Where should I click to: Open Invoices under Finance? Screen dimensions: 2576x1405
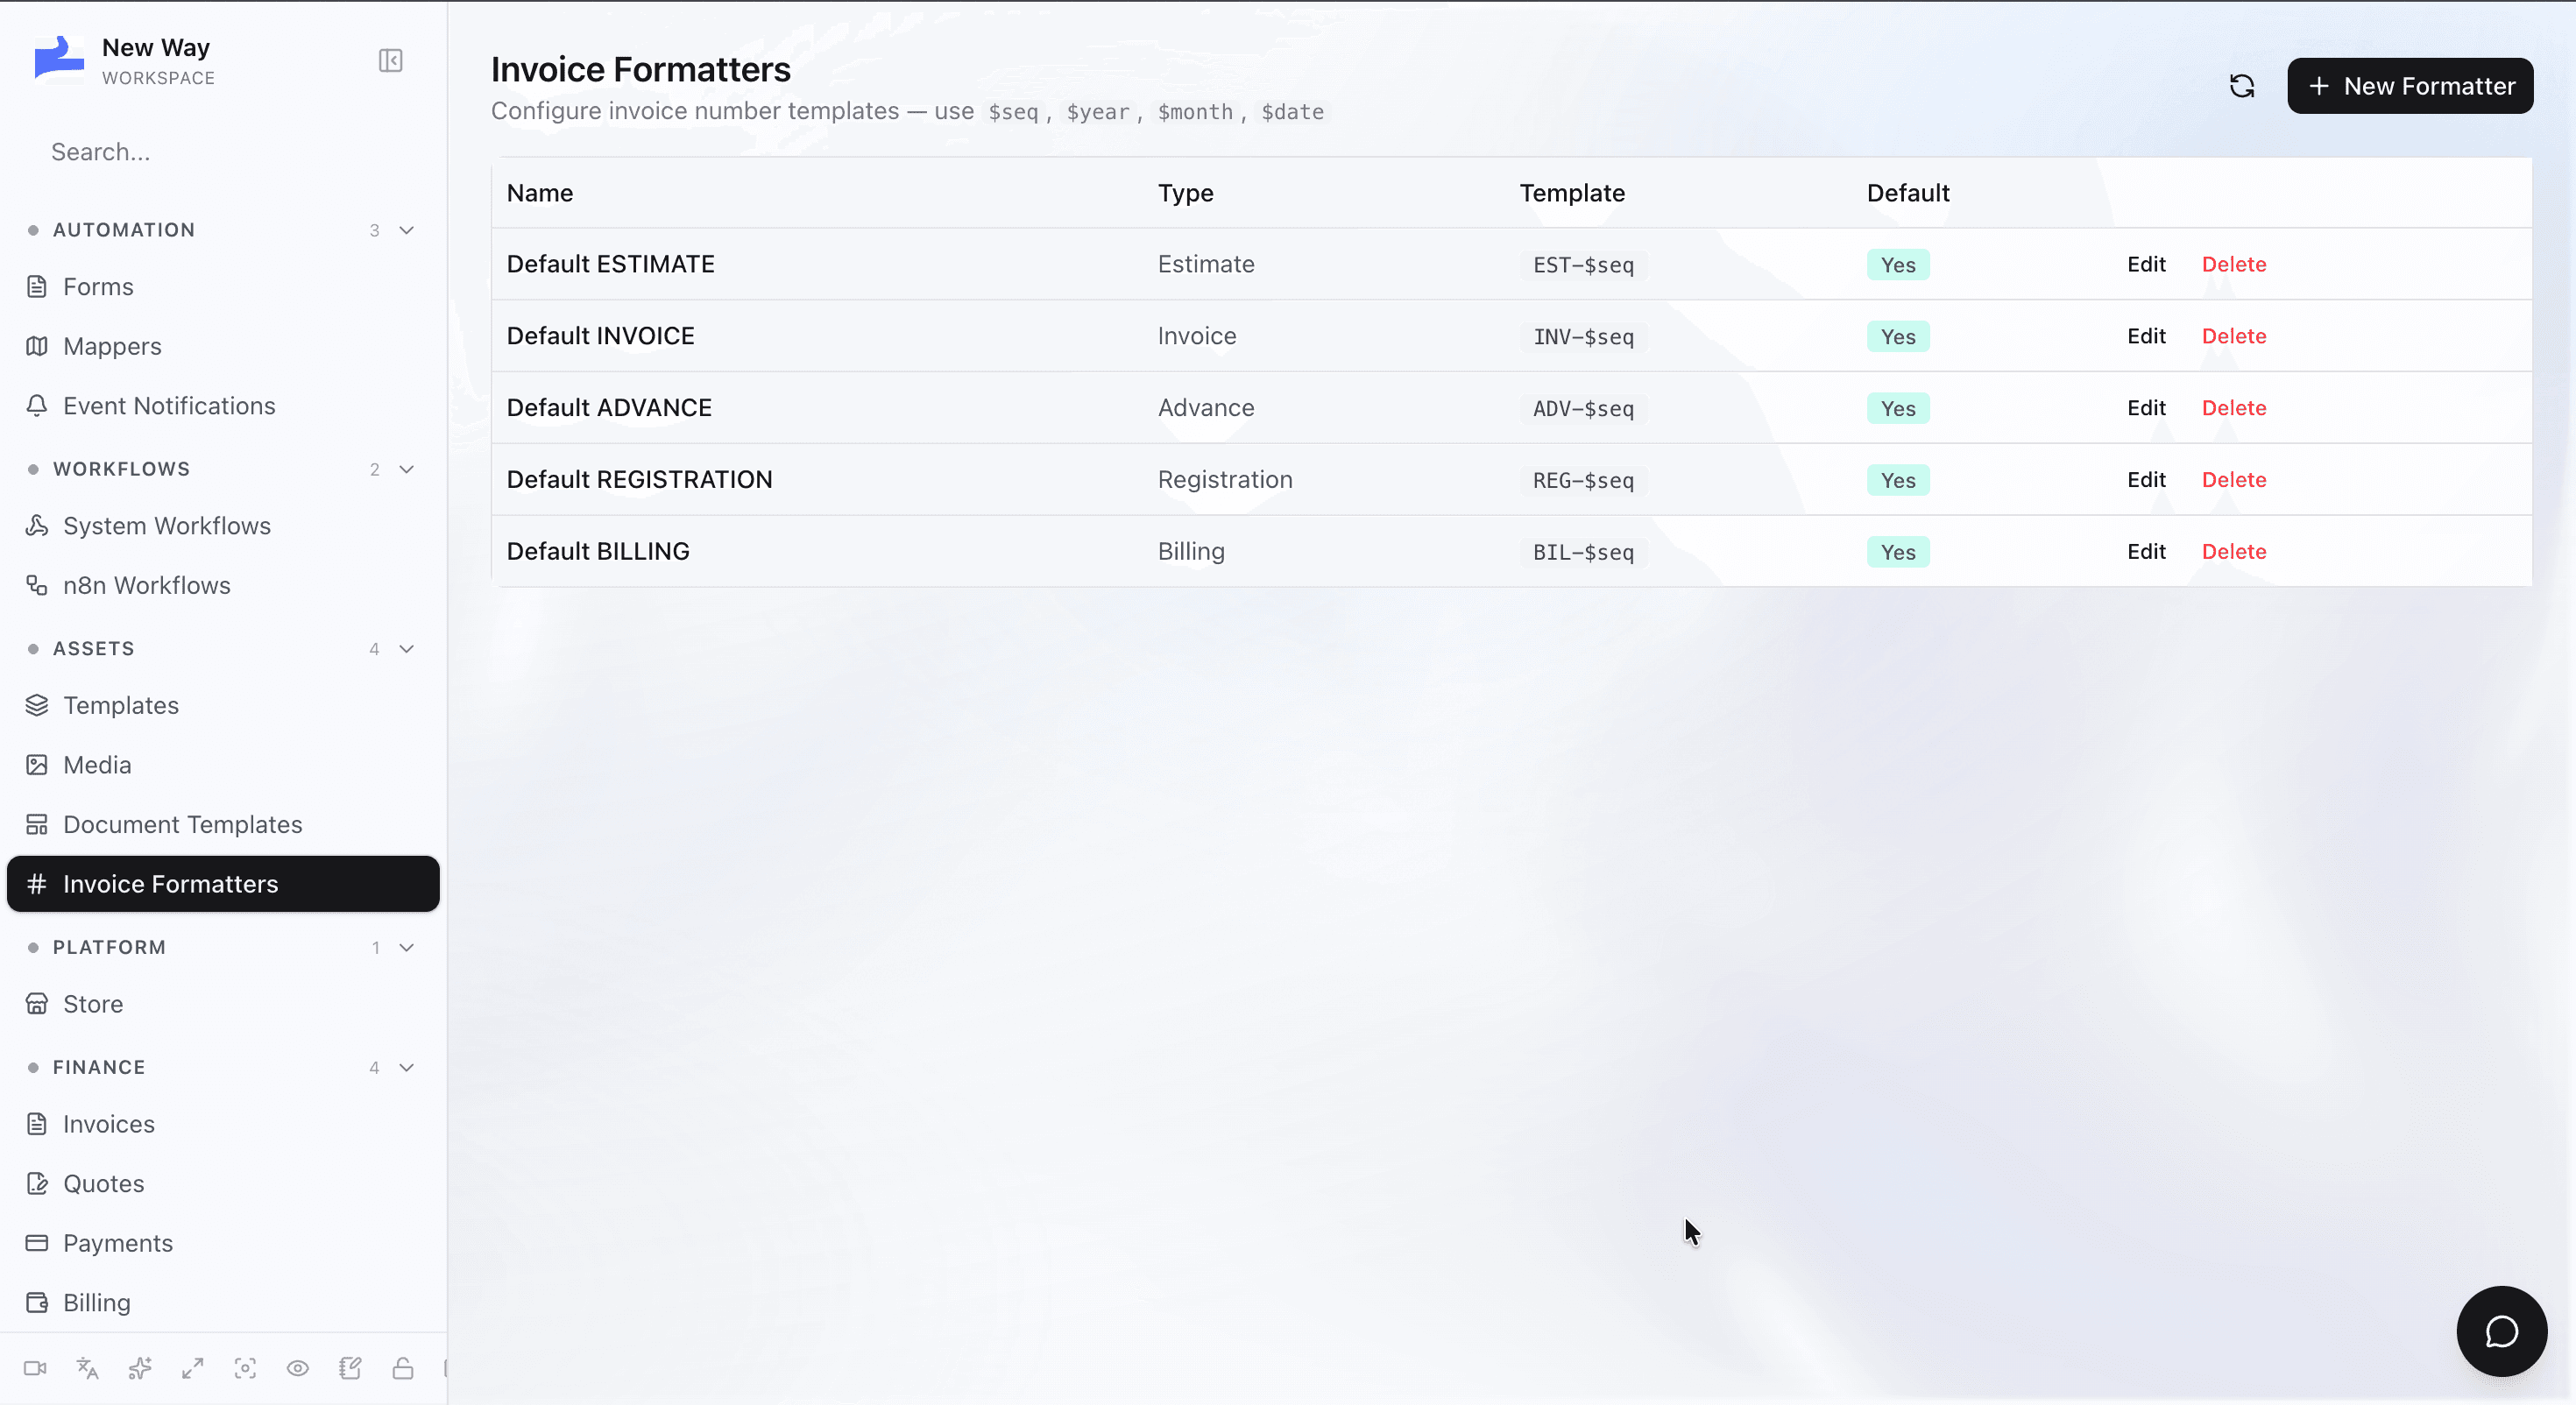pyautogui.click(x=223, y=1124)
